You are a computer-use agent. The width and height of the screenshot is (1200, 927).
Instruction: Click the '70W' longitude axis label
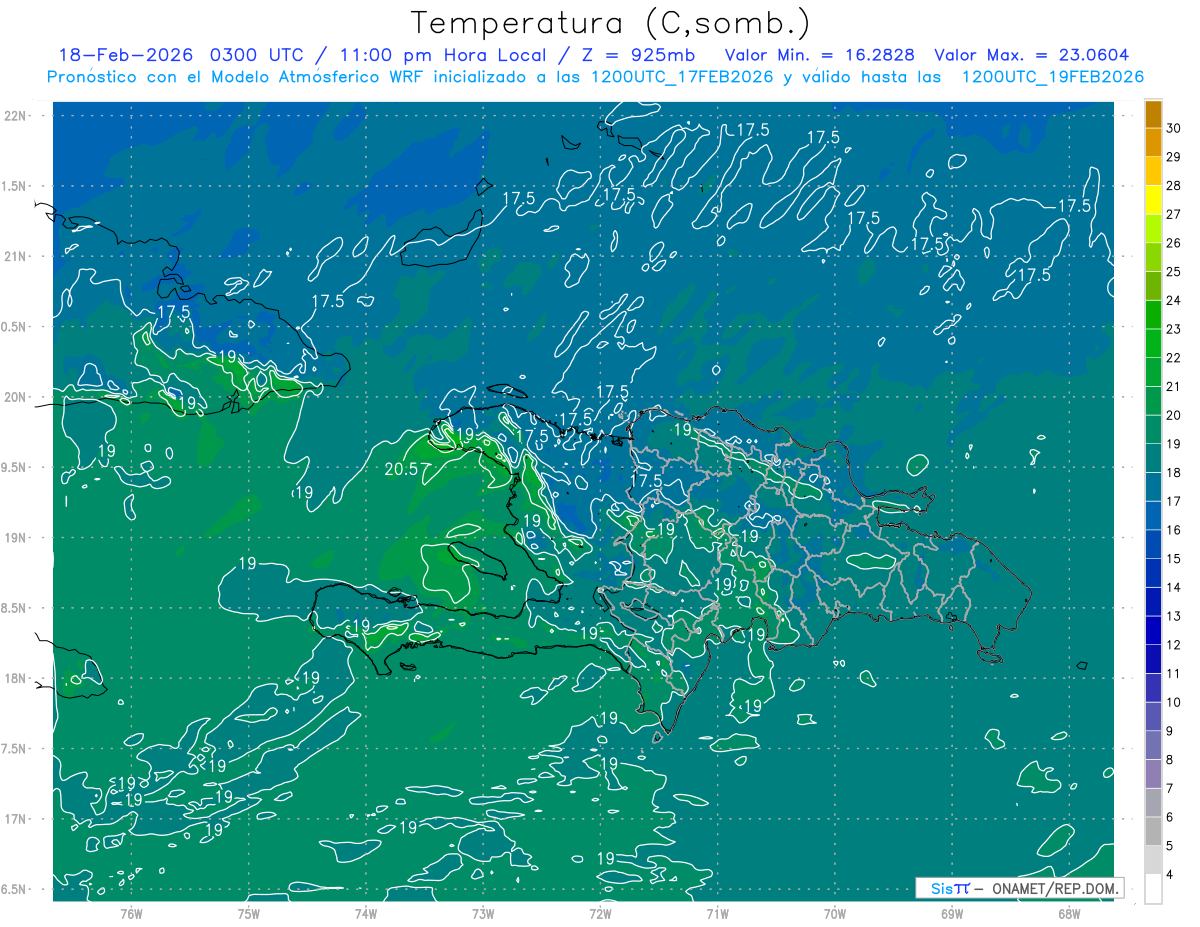(834, 913)
